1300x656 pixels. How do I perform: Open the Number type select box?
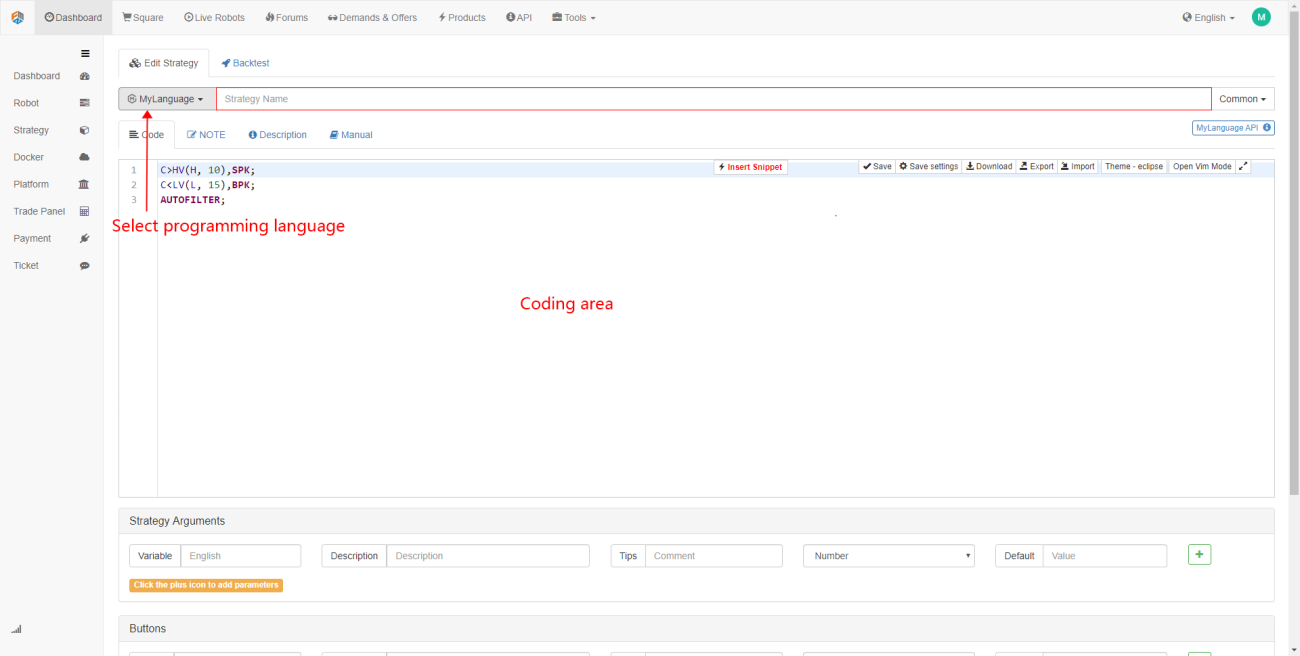point(889,556)
